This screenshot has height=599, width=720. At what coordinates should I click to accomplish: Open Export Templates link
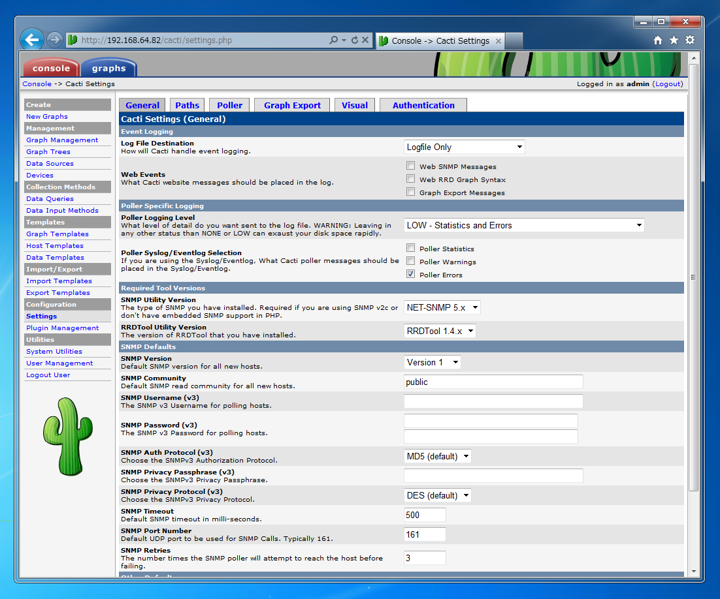[x=58, y=292]
